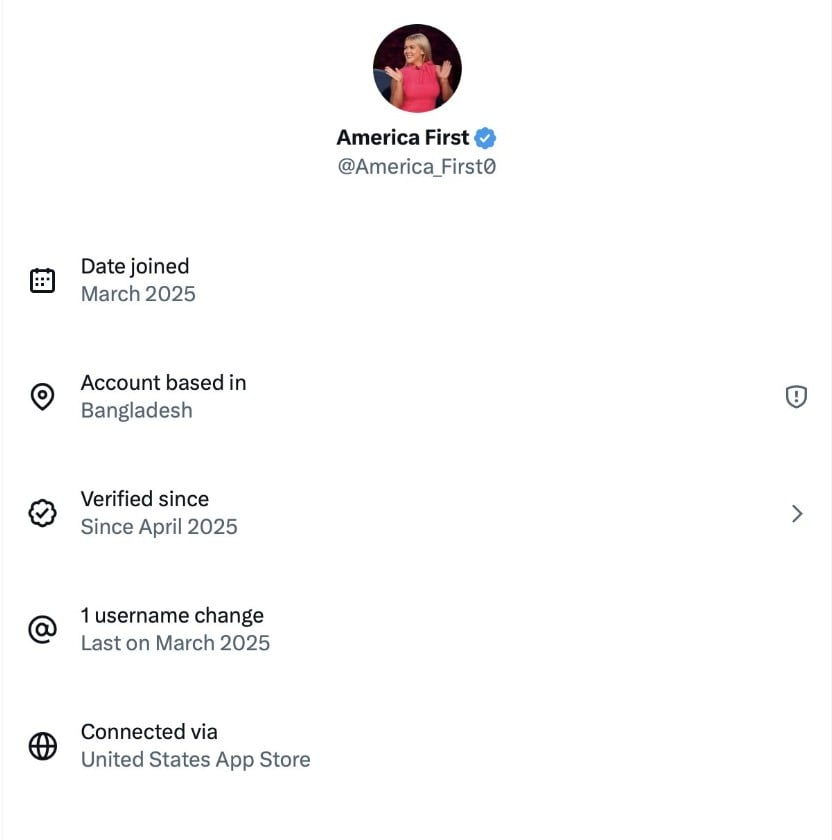The height and width of the screenshot is (840, 832).
Task: Expand Verified since details with chevron arrow
Action: [797, 513]
